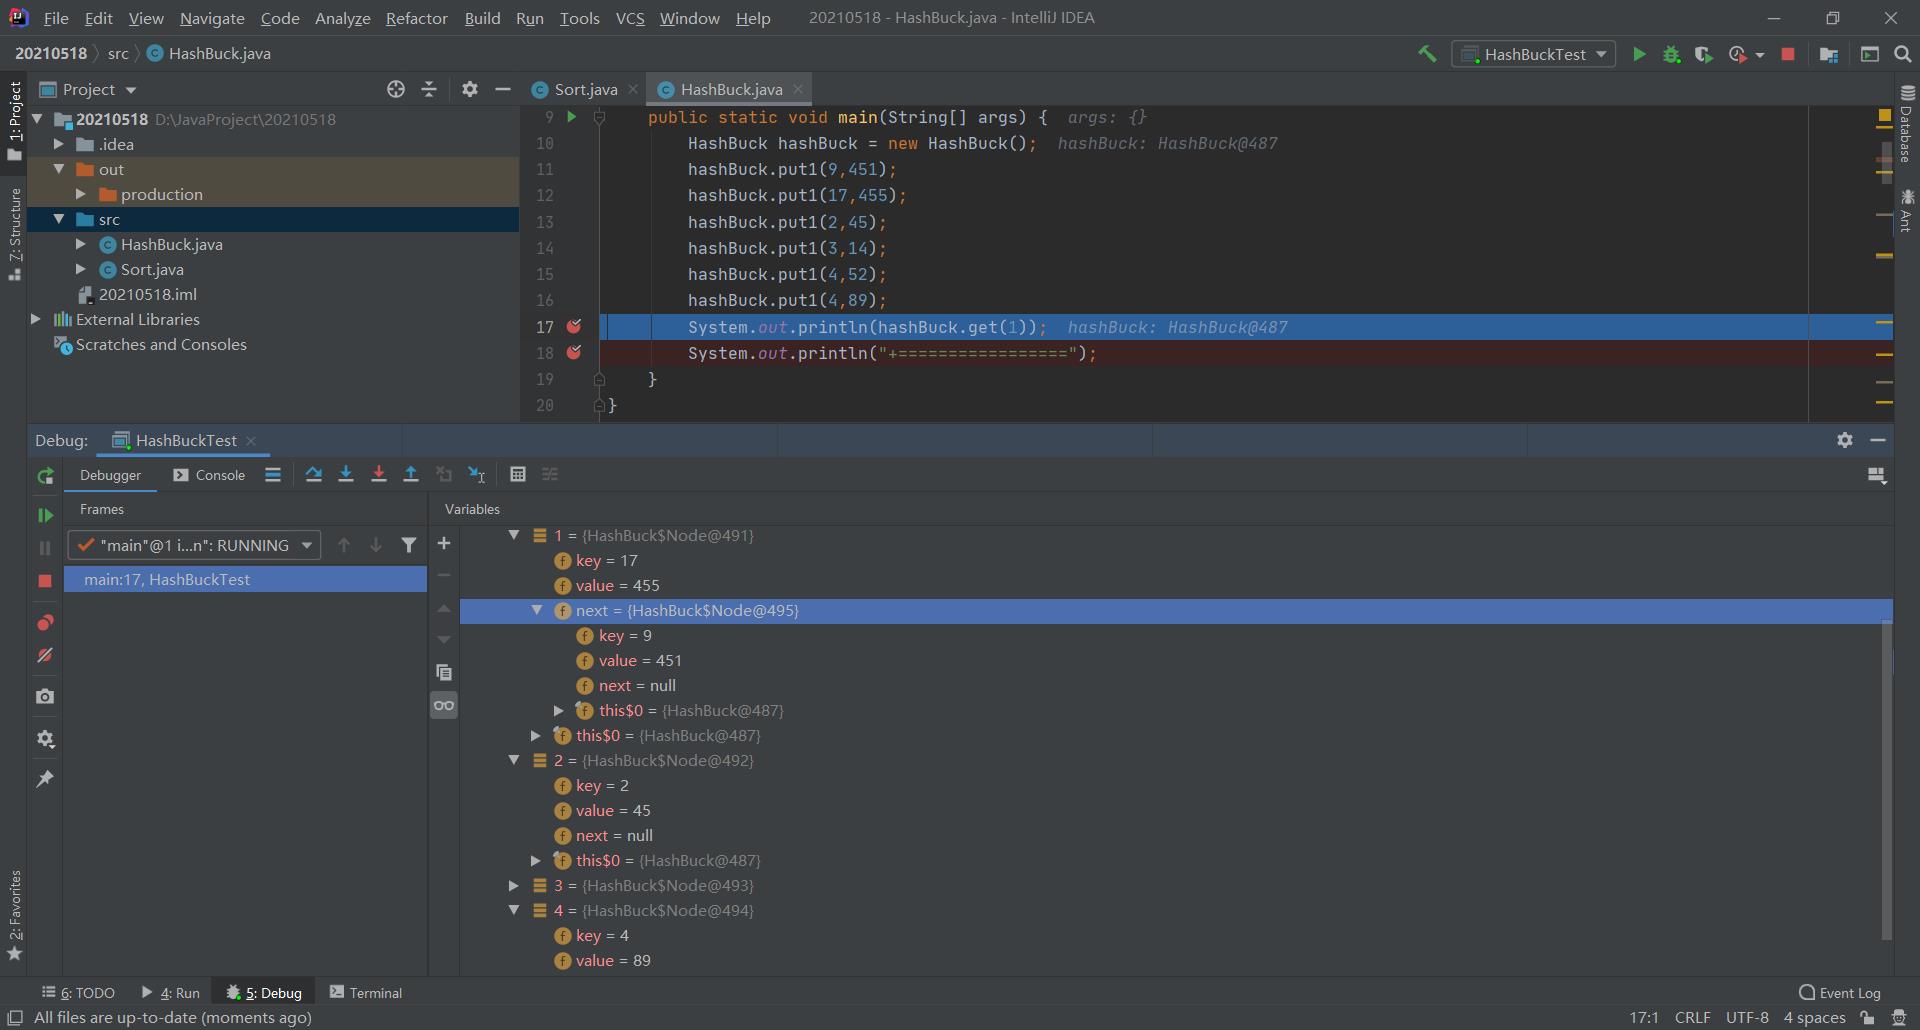Click Variables panel vertical scrollbar

[1887, 780]
